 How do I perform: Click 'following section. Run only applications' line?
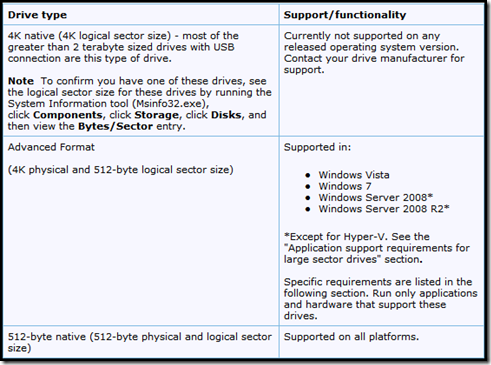380,293
